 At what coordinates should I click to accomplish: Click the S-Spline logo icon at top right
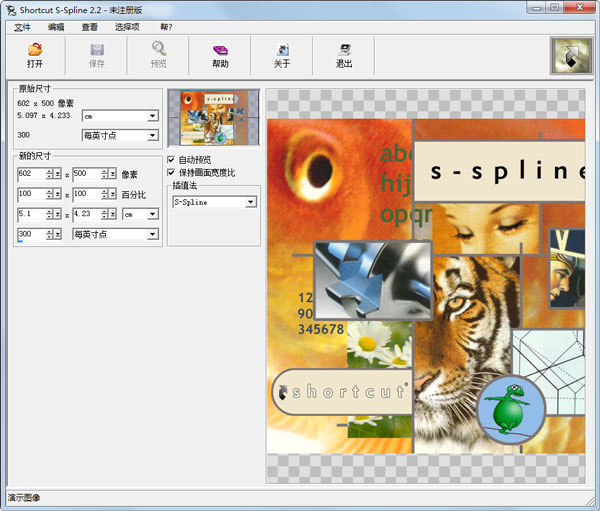(571, 57)
